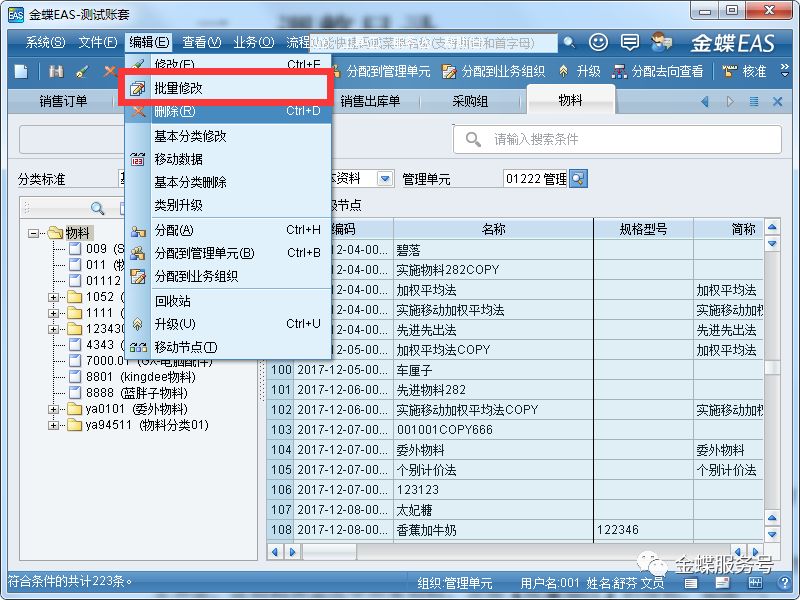Go to next tab with right arrow
The height and width of the screenshot is (600, 800).
click(730, 102)
